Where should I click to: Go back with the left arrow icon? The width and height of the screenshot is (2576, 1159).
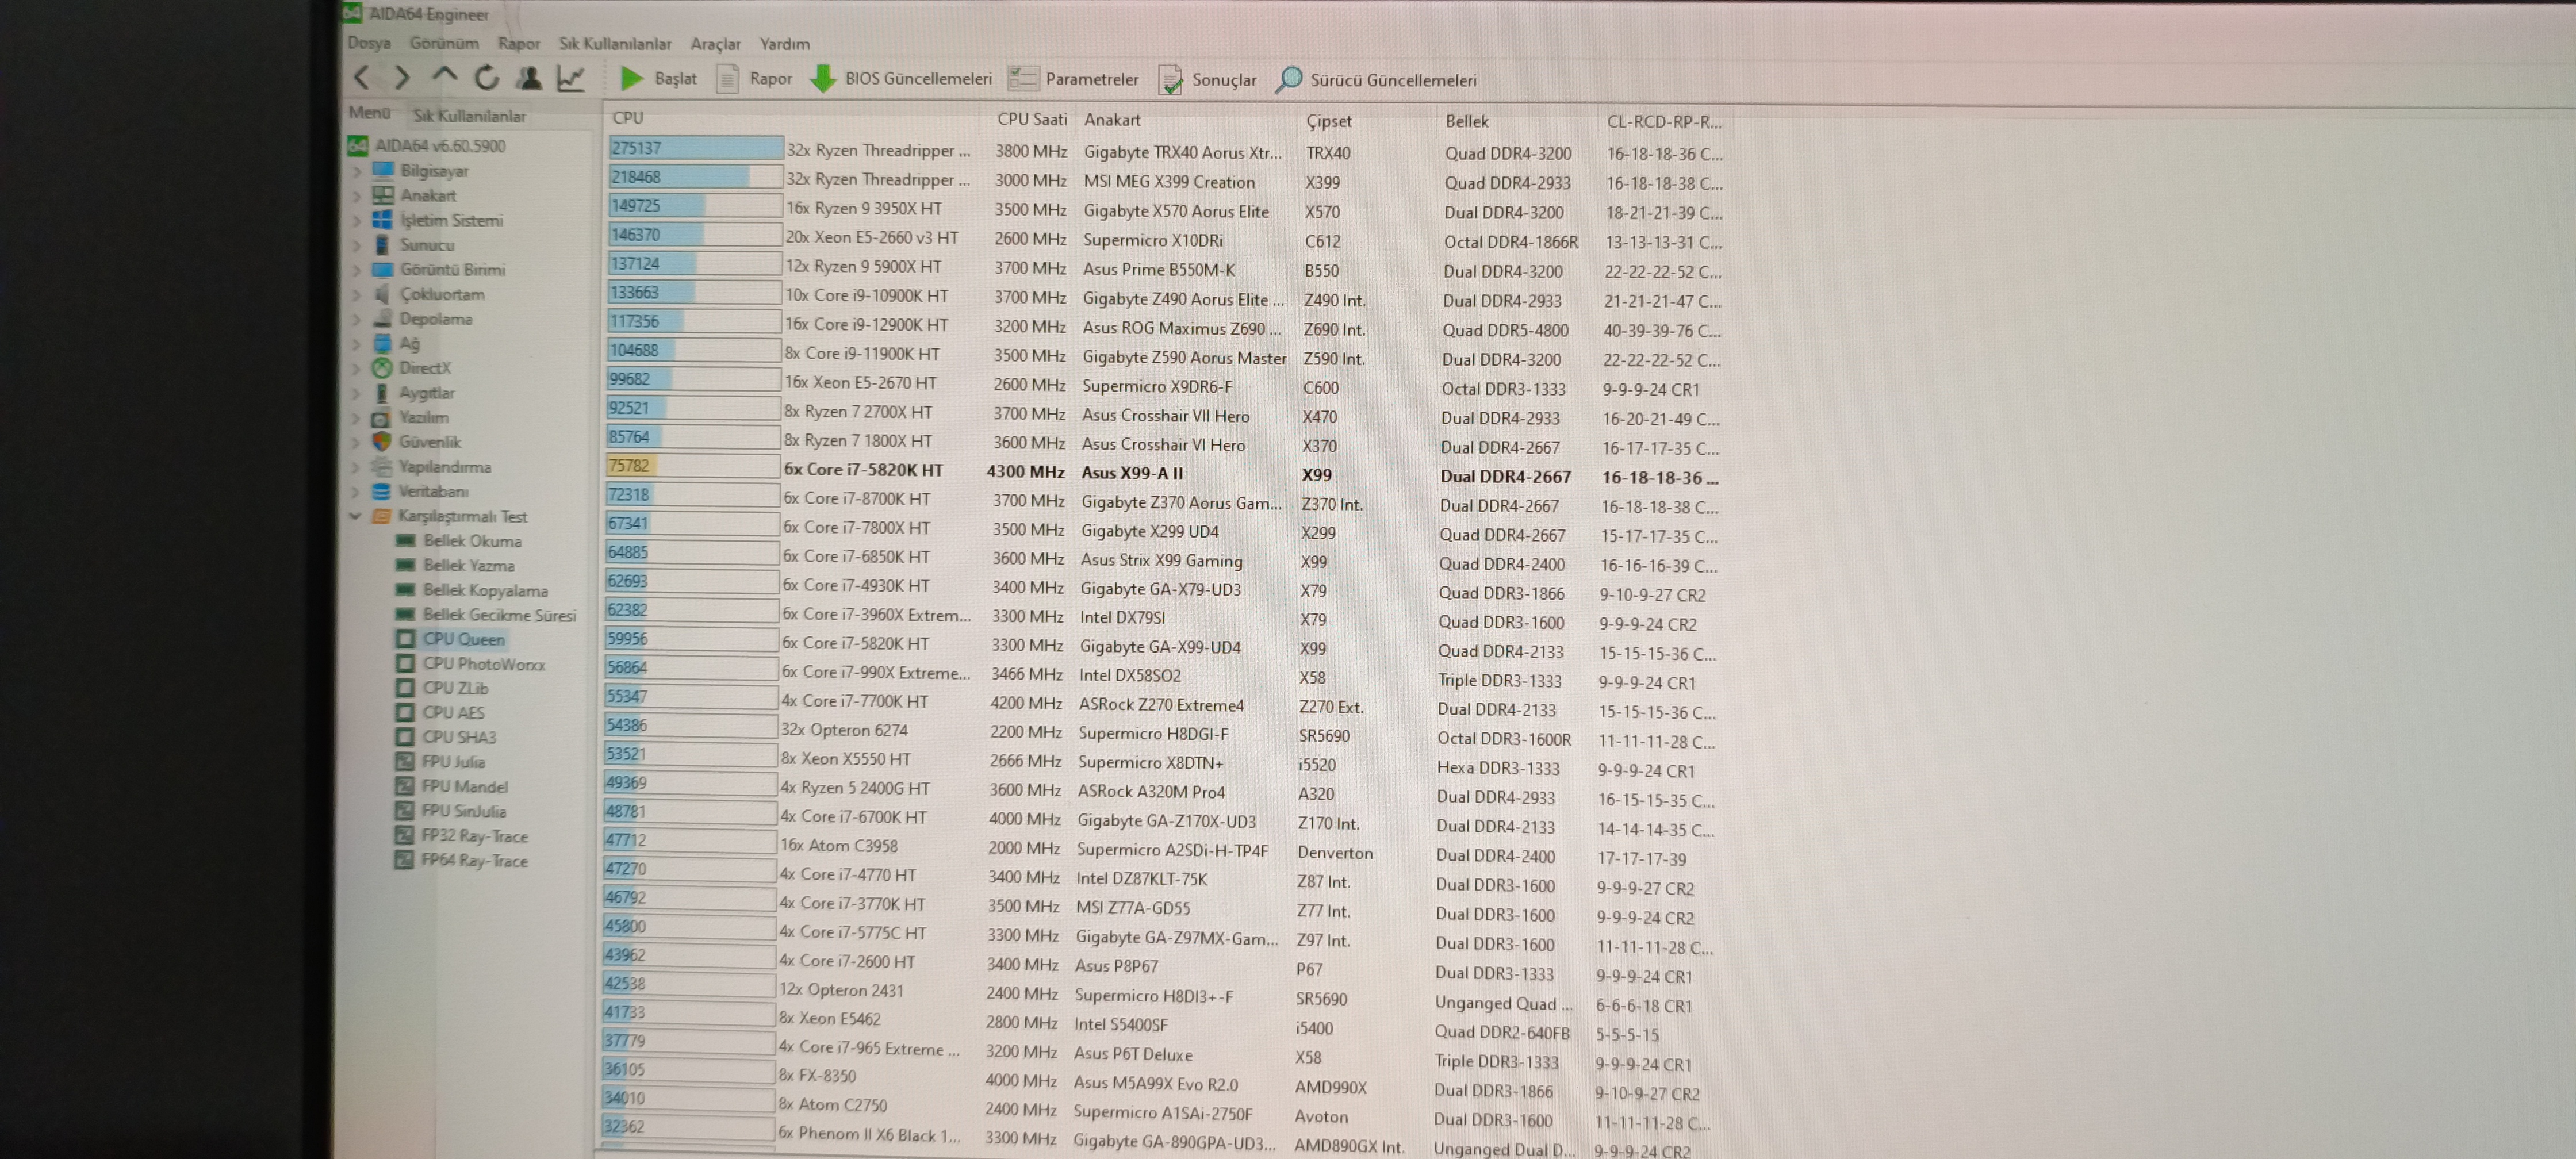pos(363,77)
